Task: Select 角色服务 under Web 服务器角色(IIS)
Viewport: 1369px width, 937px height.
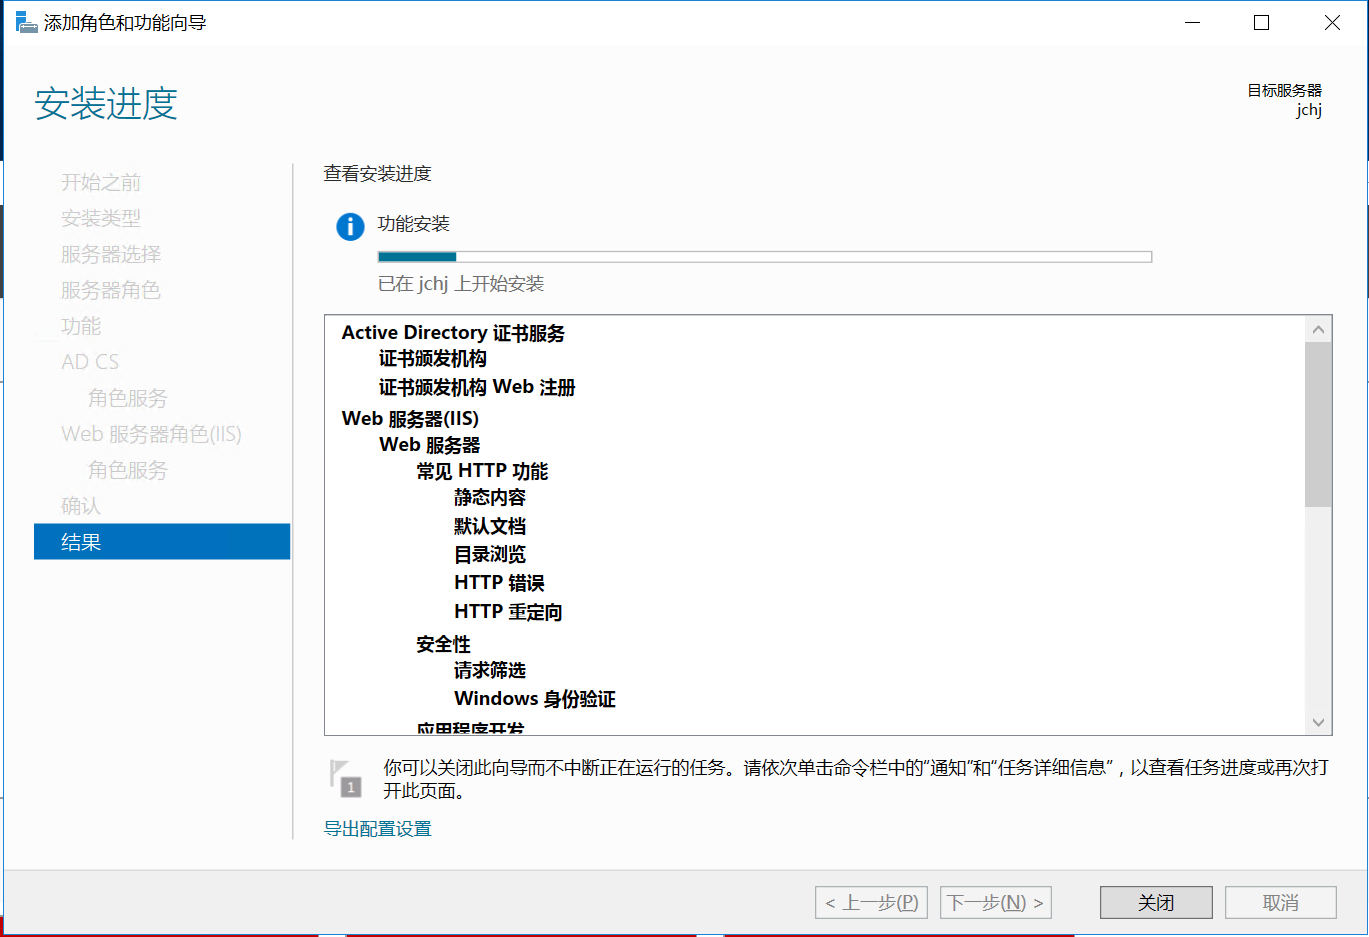Action: coord(128,470)
